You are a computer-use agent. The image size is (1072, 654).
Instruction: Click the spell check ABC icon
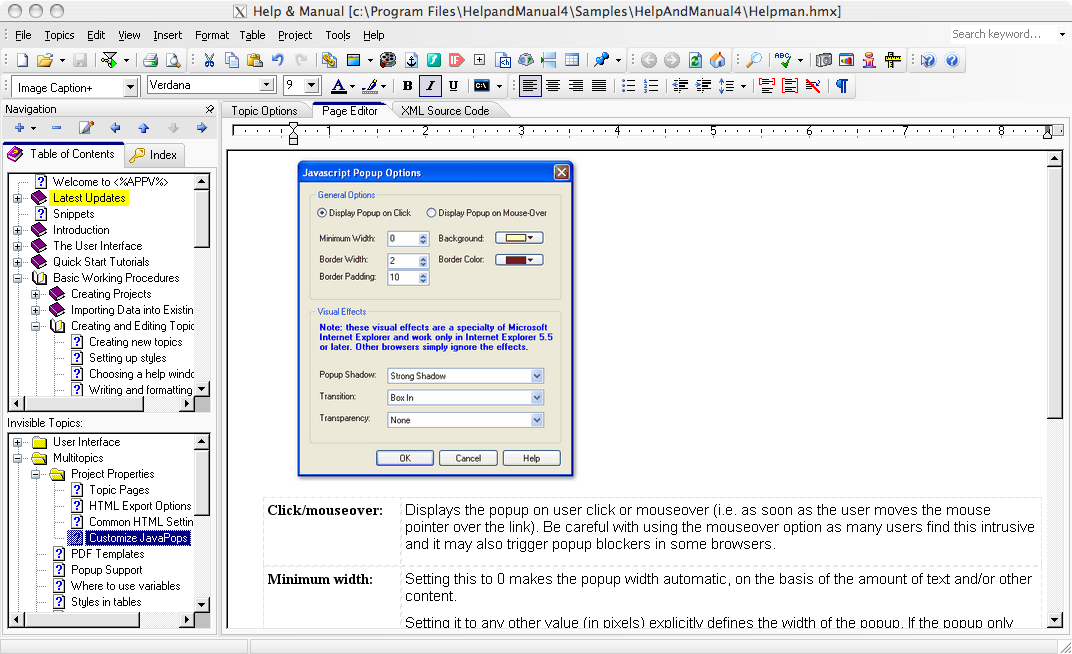click(782, 59)
